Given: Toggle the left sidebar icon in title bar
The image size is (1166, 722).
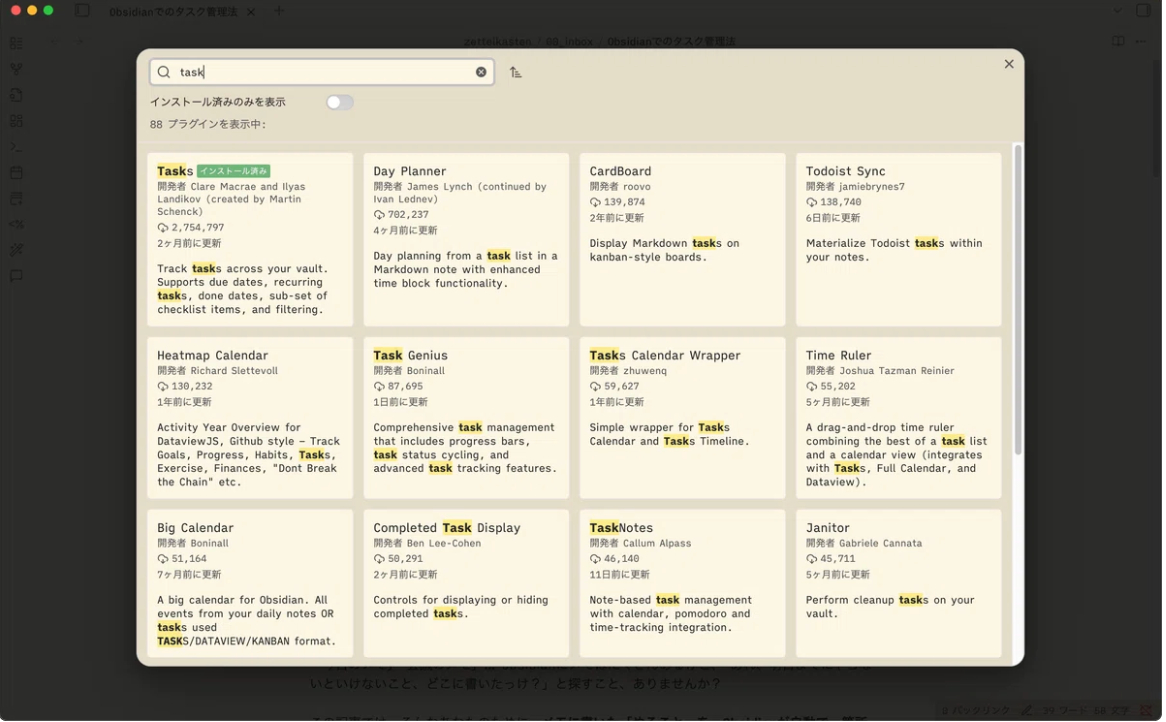Looking at the screenshot, I should [83, 10].
